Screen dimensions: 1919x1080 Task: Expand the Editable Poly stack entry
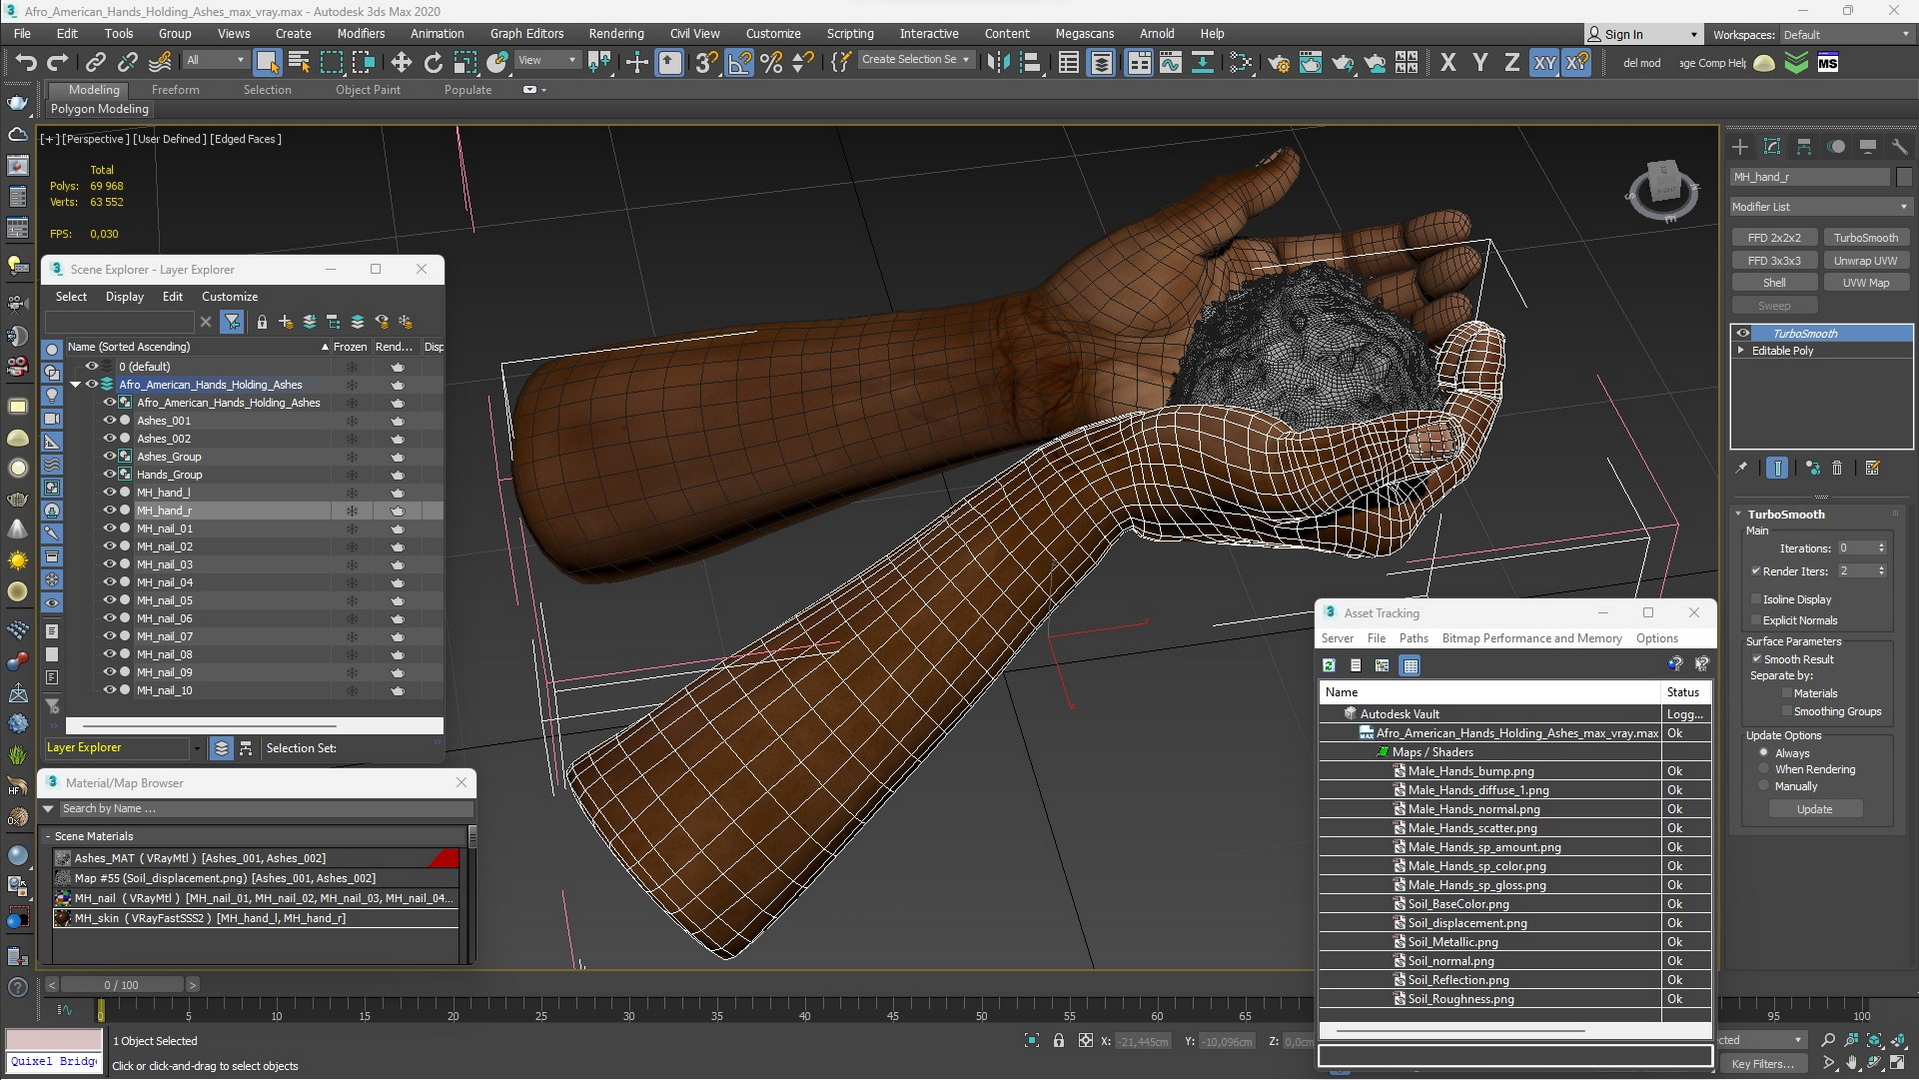pos(1741,350)
